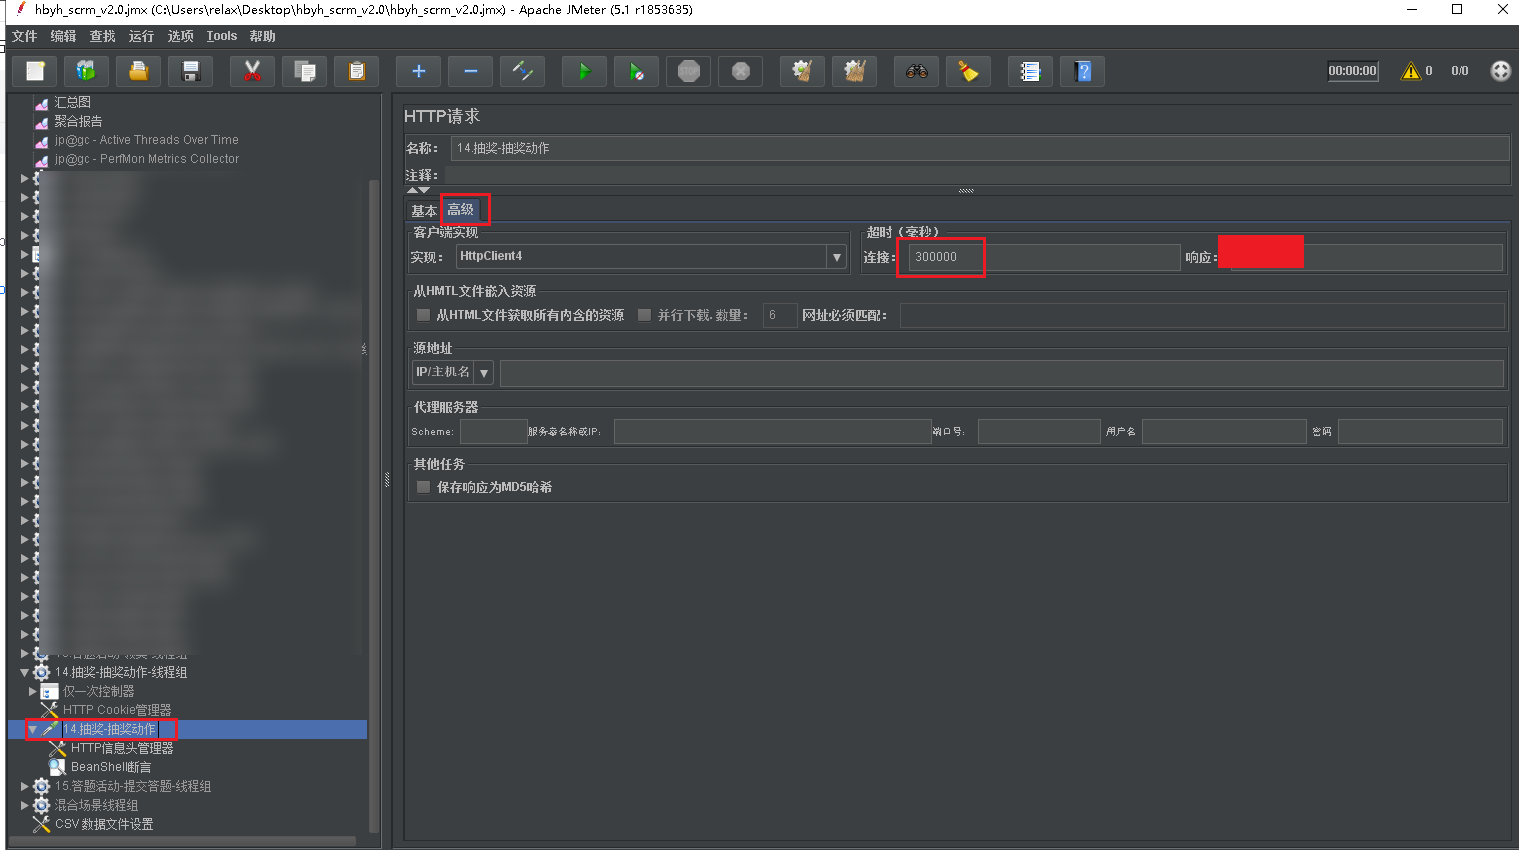Image resolution: width=1519 pixels, height=850 pixels.
Task: Click the Shutdown threads toolbar icon
Action: click(x=741, y=71)
